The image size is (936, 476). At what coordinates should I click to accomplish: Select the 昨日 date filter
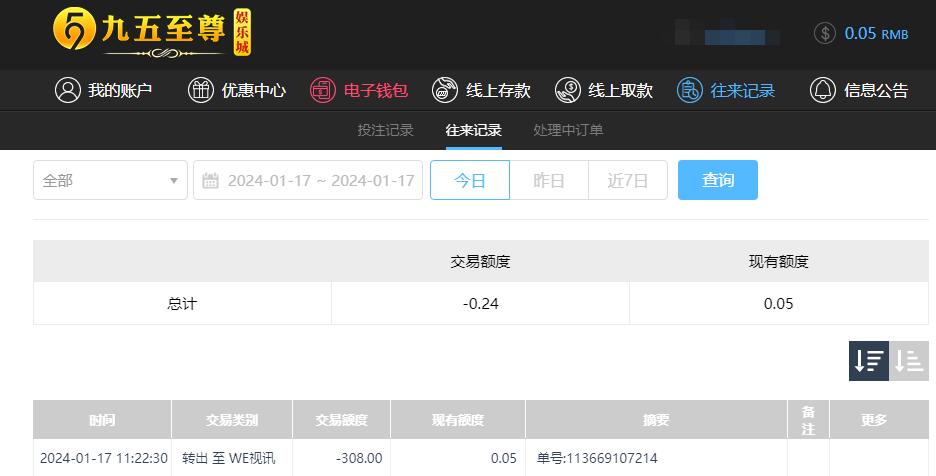[549, 180]
